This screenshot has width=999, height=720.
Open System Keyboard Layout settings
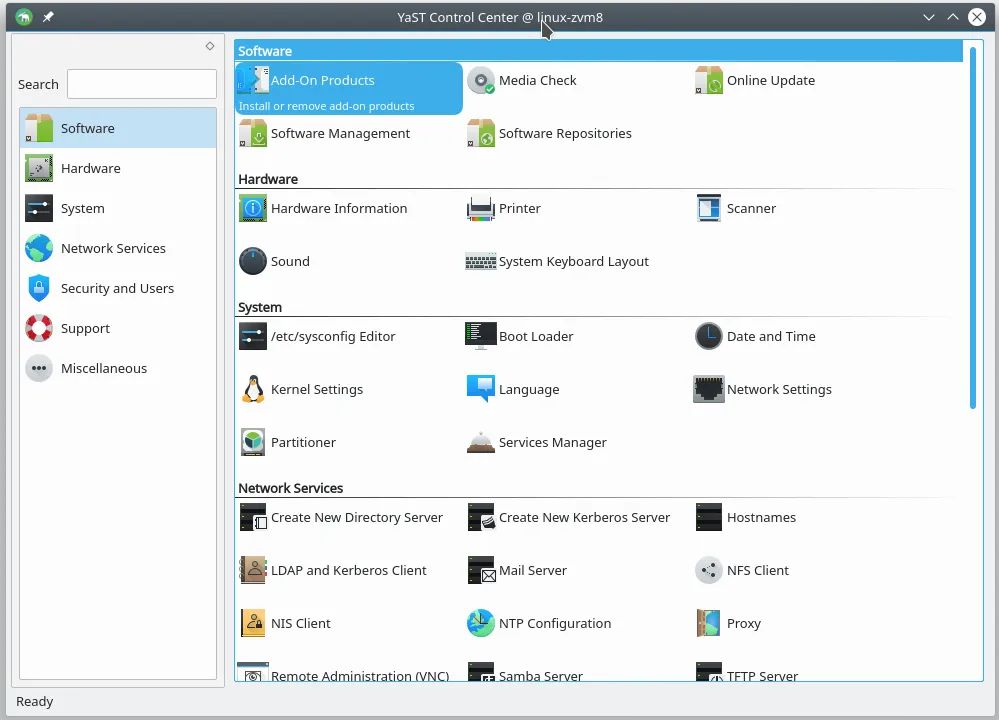click(572, 261)
